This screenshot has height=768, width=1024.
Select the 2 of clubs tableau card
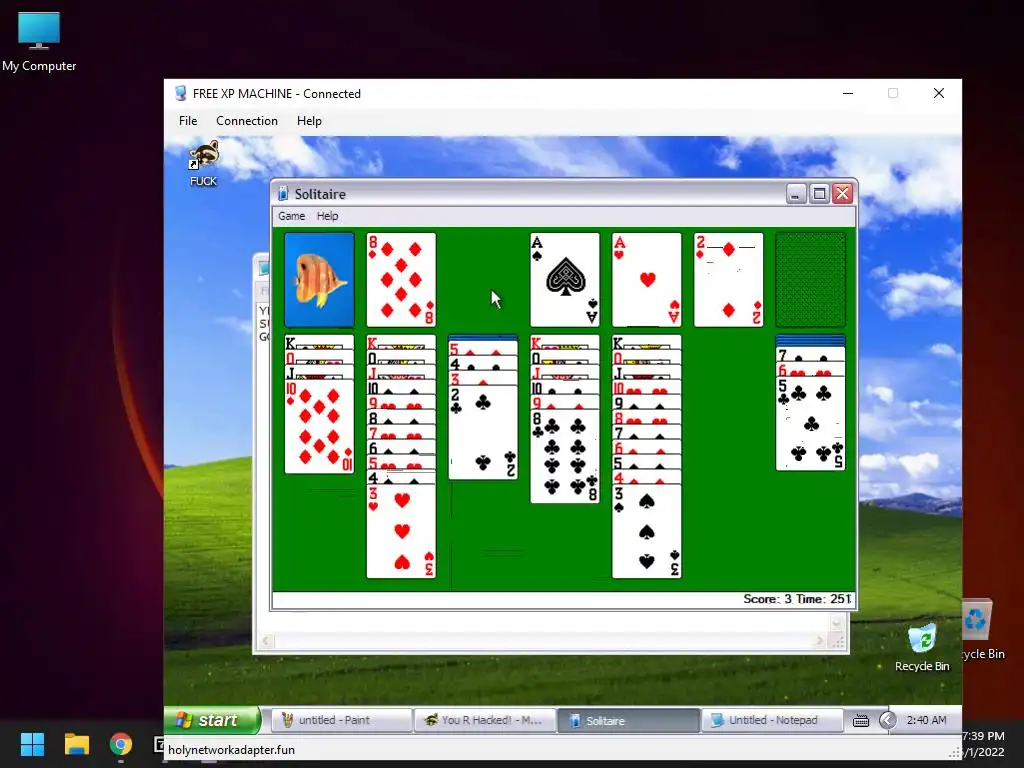pos(483,432)
